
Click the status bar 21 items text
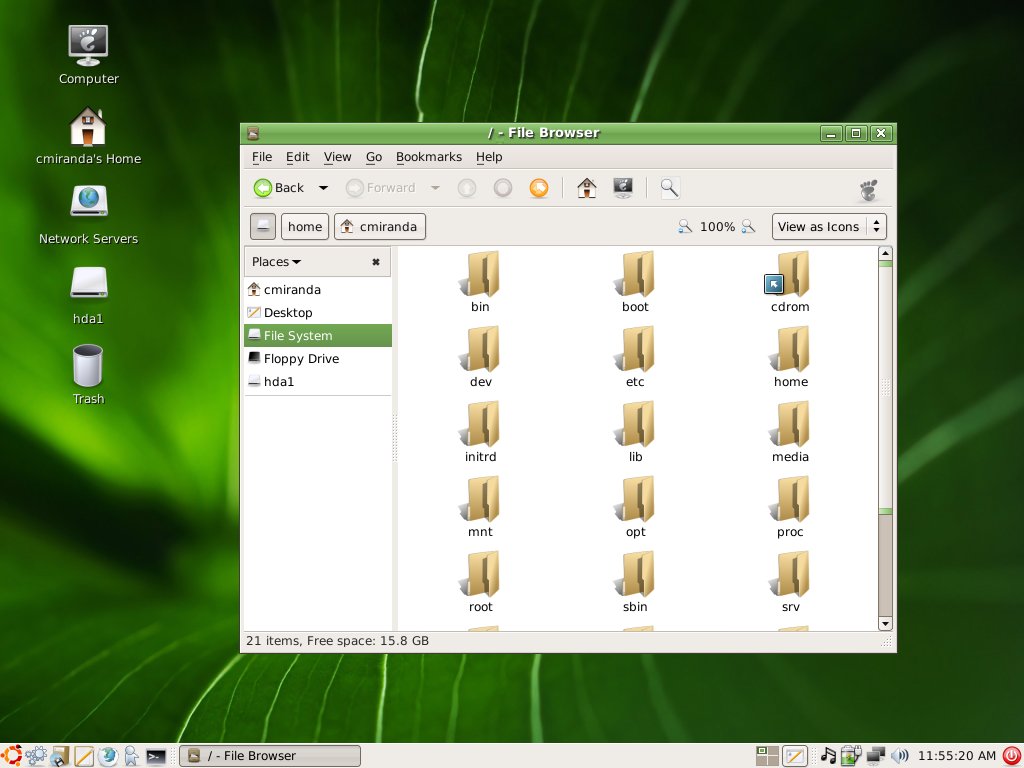pos(337,641)
